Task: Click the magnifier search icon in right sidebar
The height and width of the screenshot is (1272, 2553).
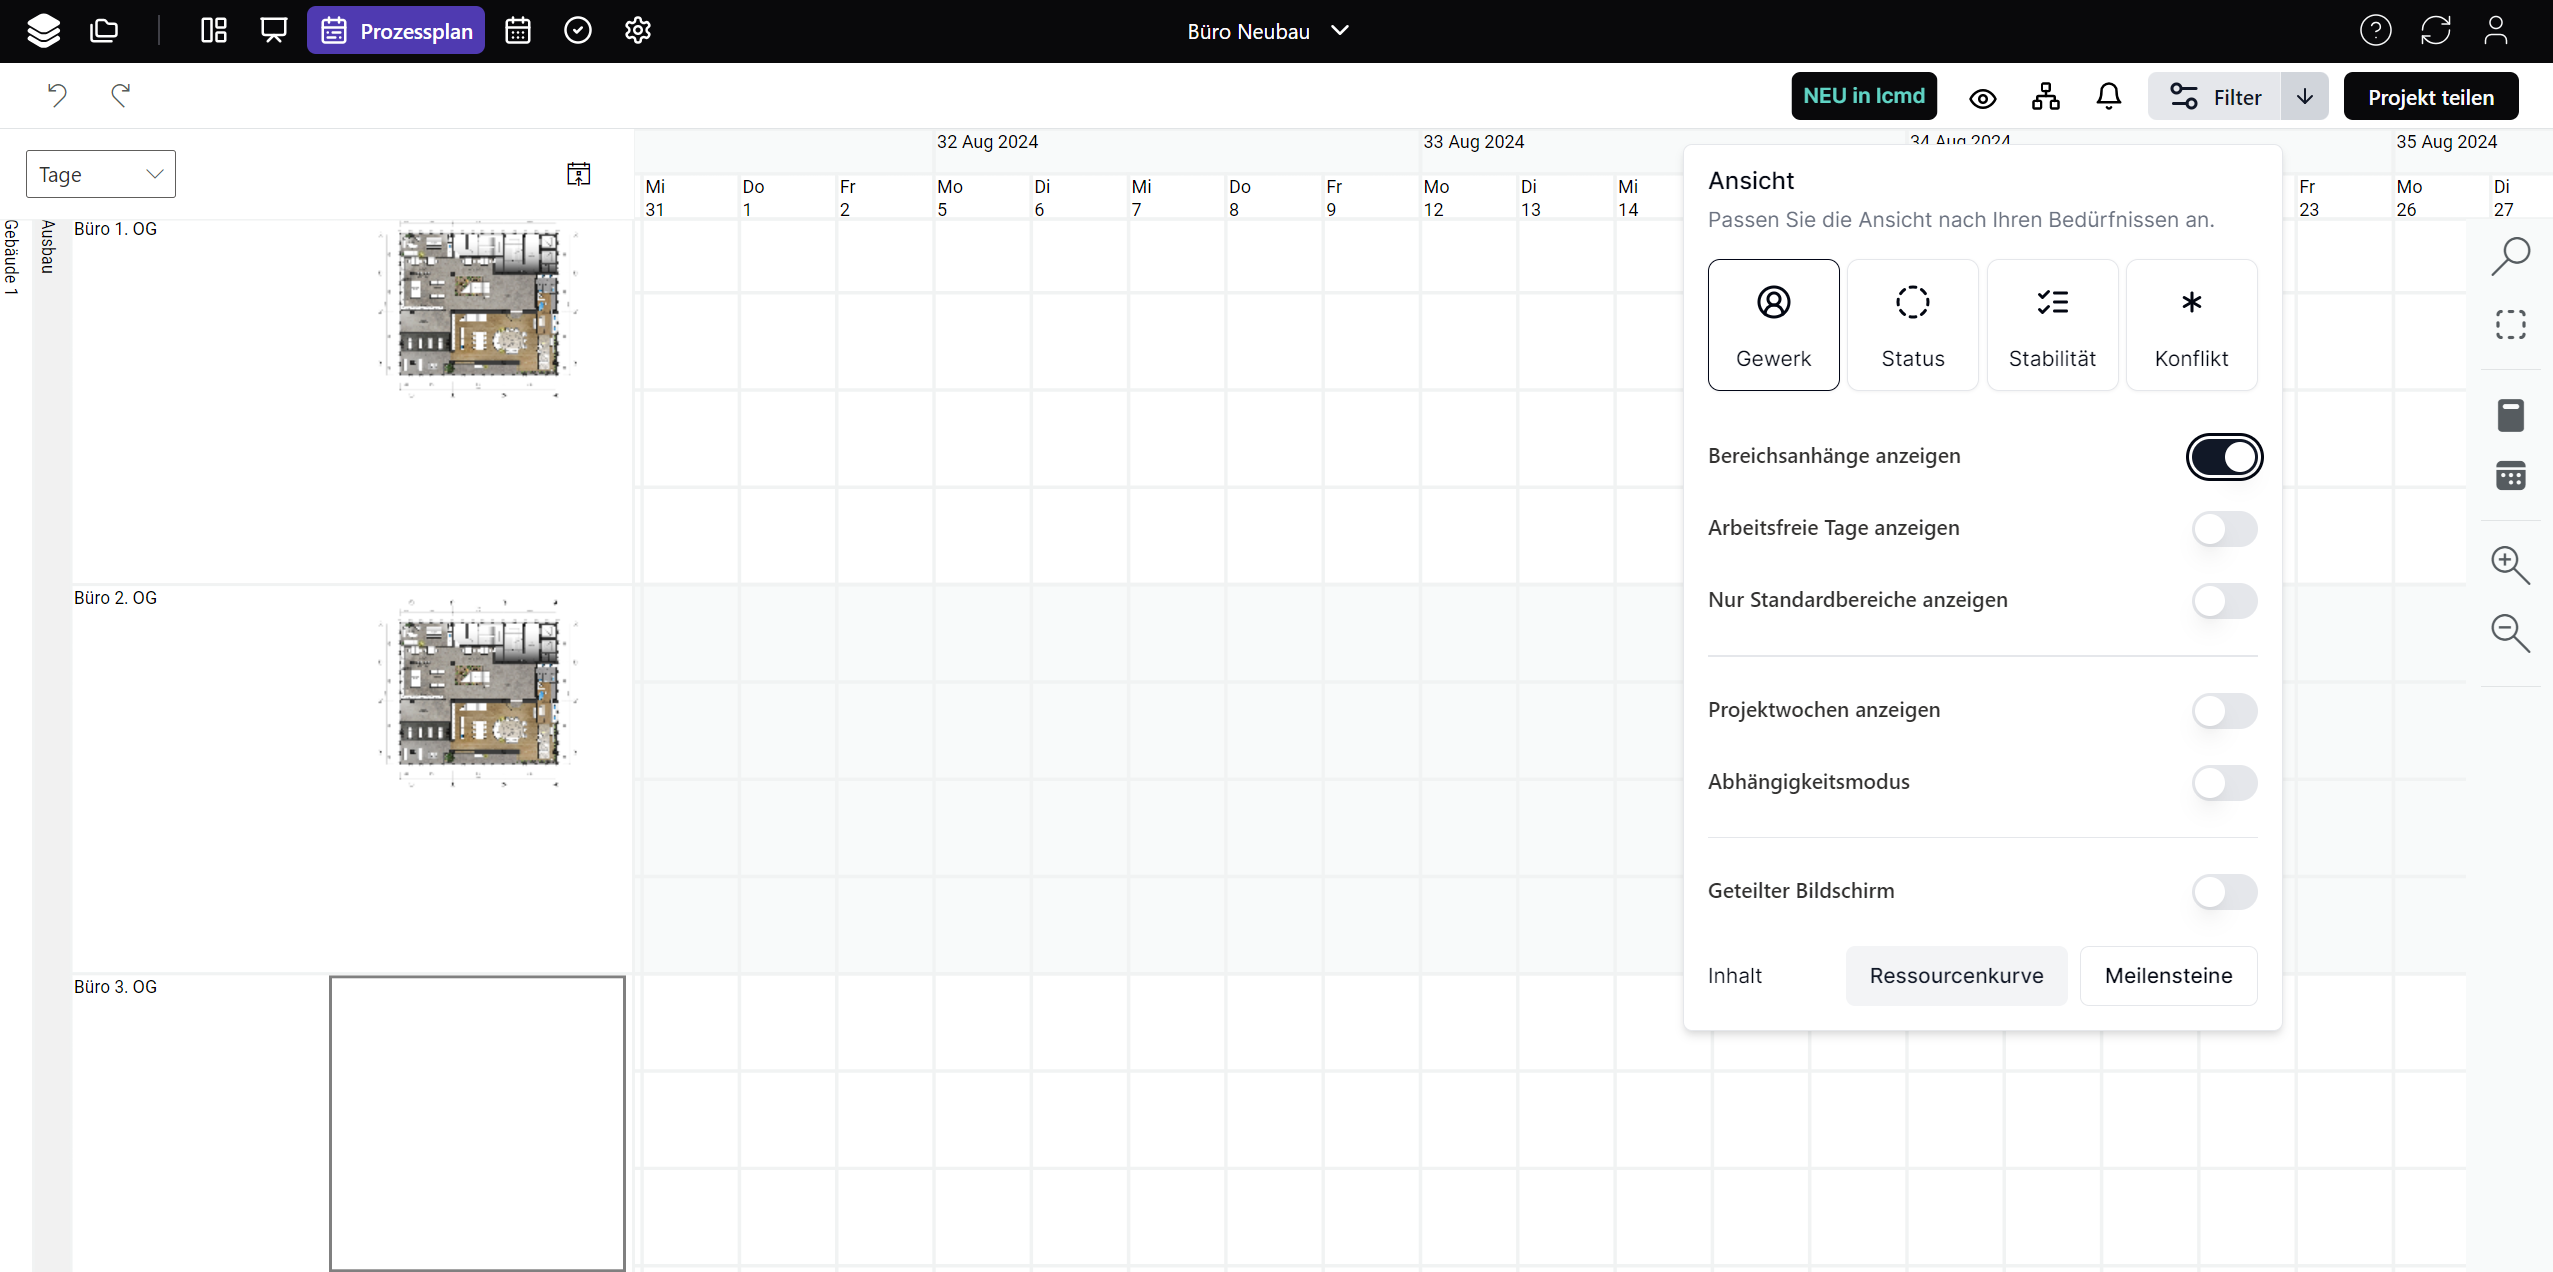Action: tap(2510, 256)
